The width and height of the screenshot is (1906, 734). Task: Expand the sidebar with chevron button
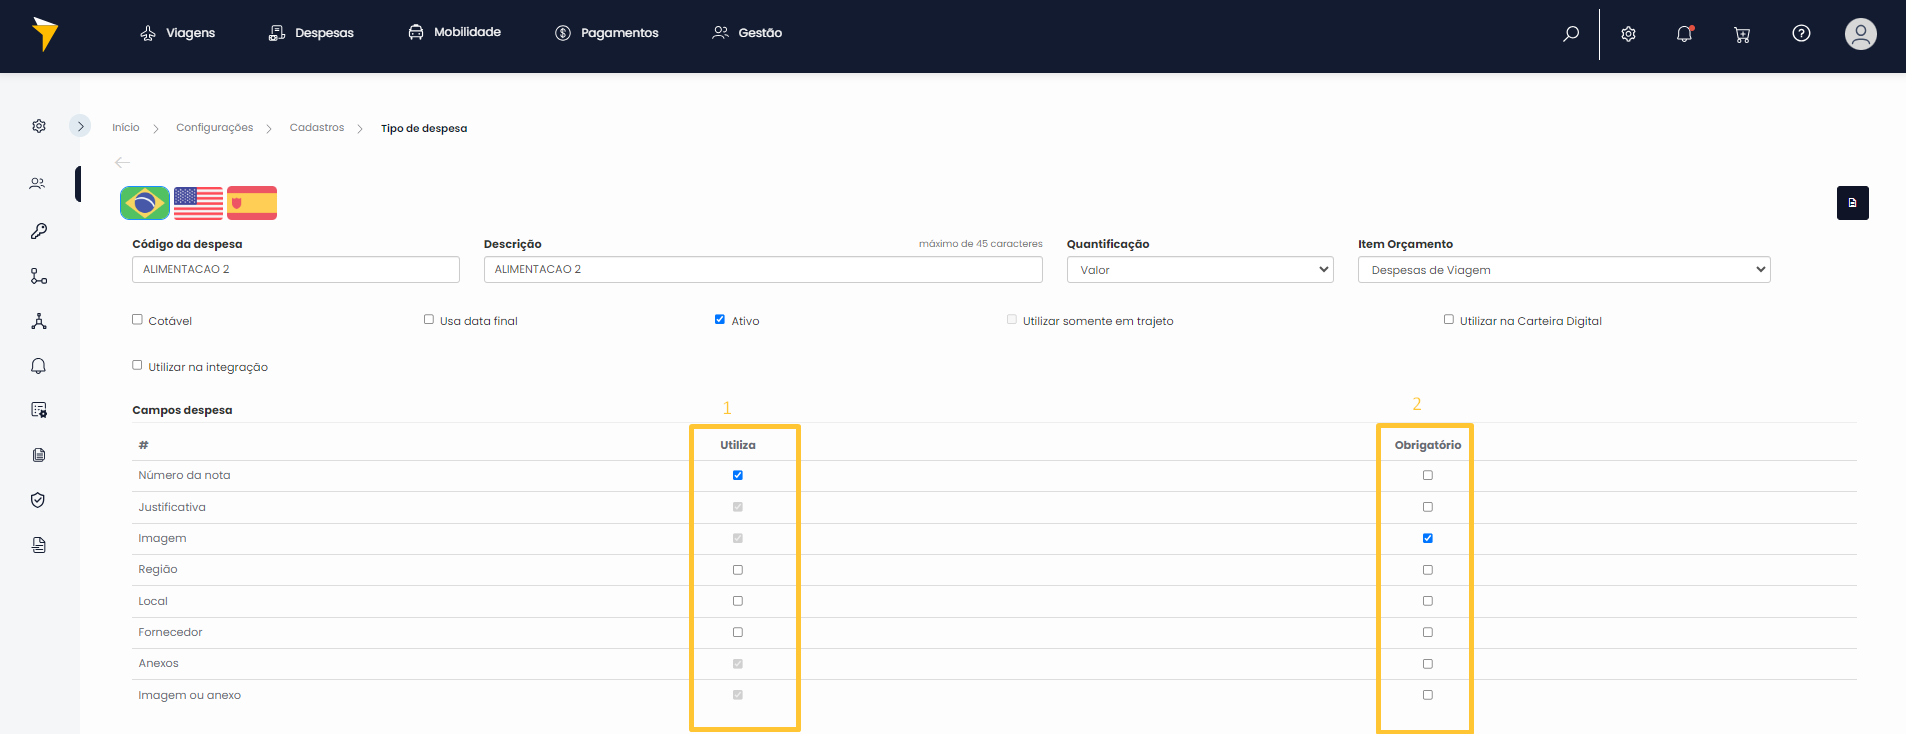(80, 126)
